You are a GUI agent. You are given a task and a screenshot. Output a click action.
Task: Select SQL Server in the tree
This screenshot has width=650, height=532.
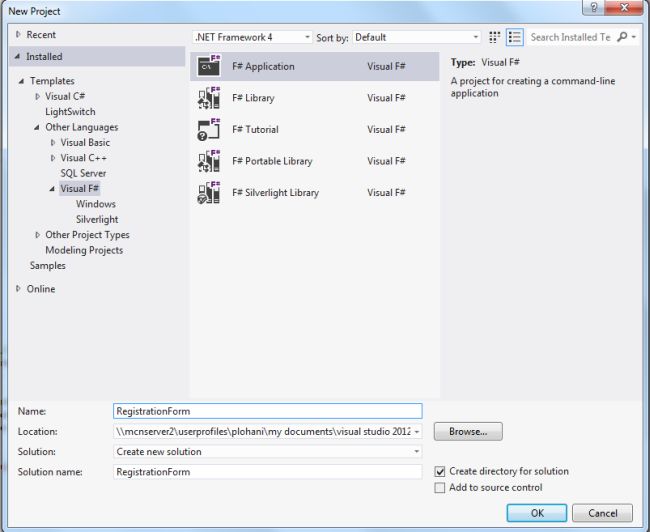coord(83,173)
